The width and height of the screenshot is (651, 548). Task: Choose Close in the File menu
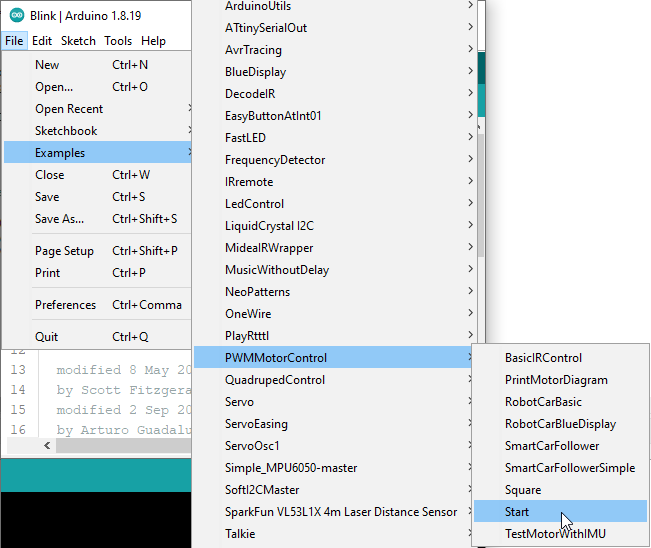(x=98, y=175)
